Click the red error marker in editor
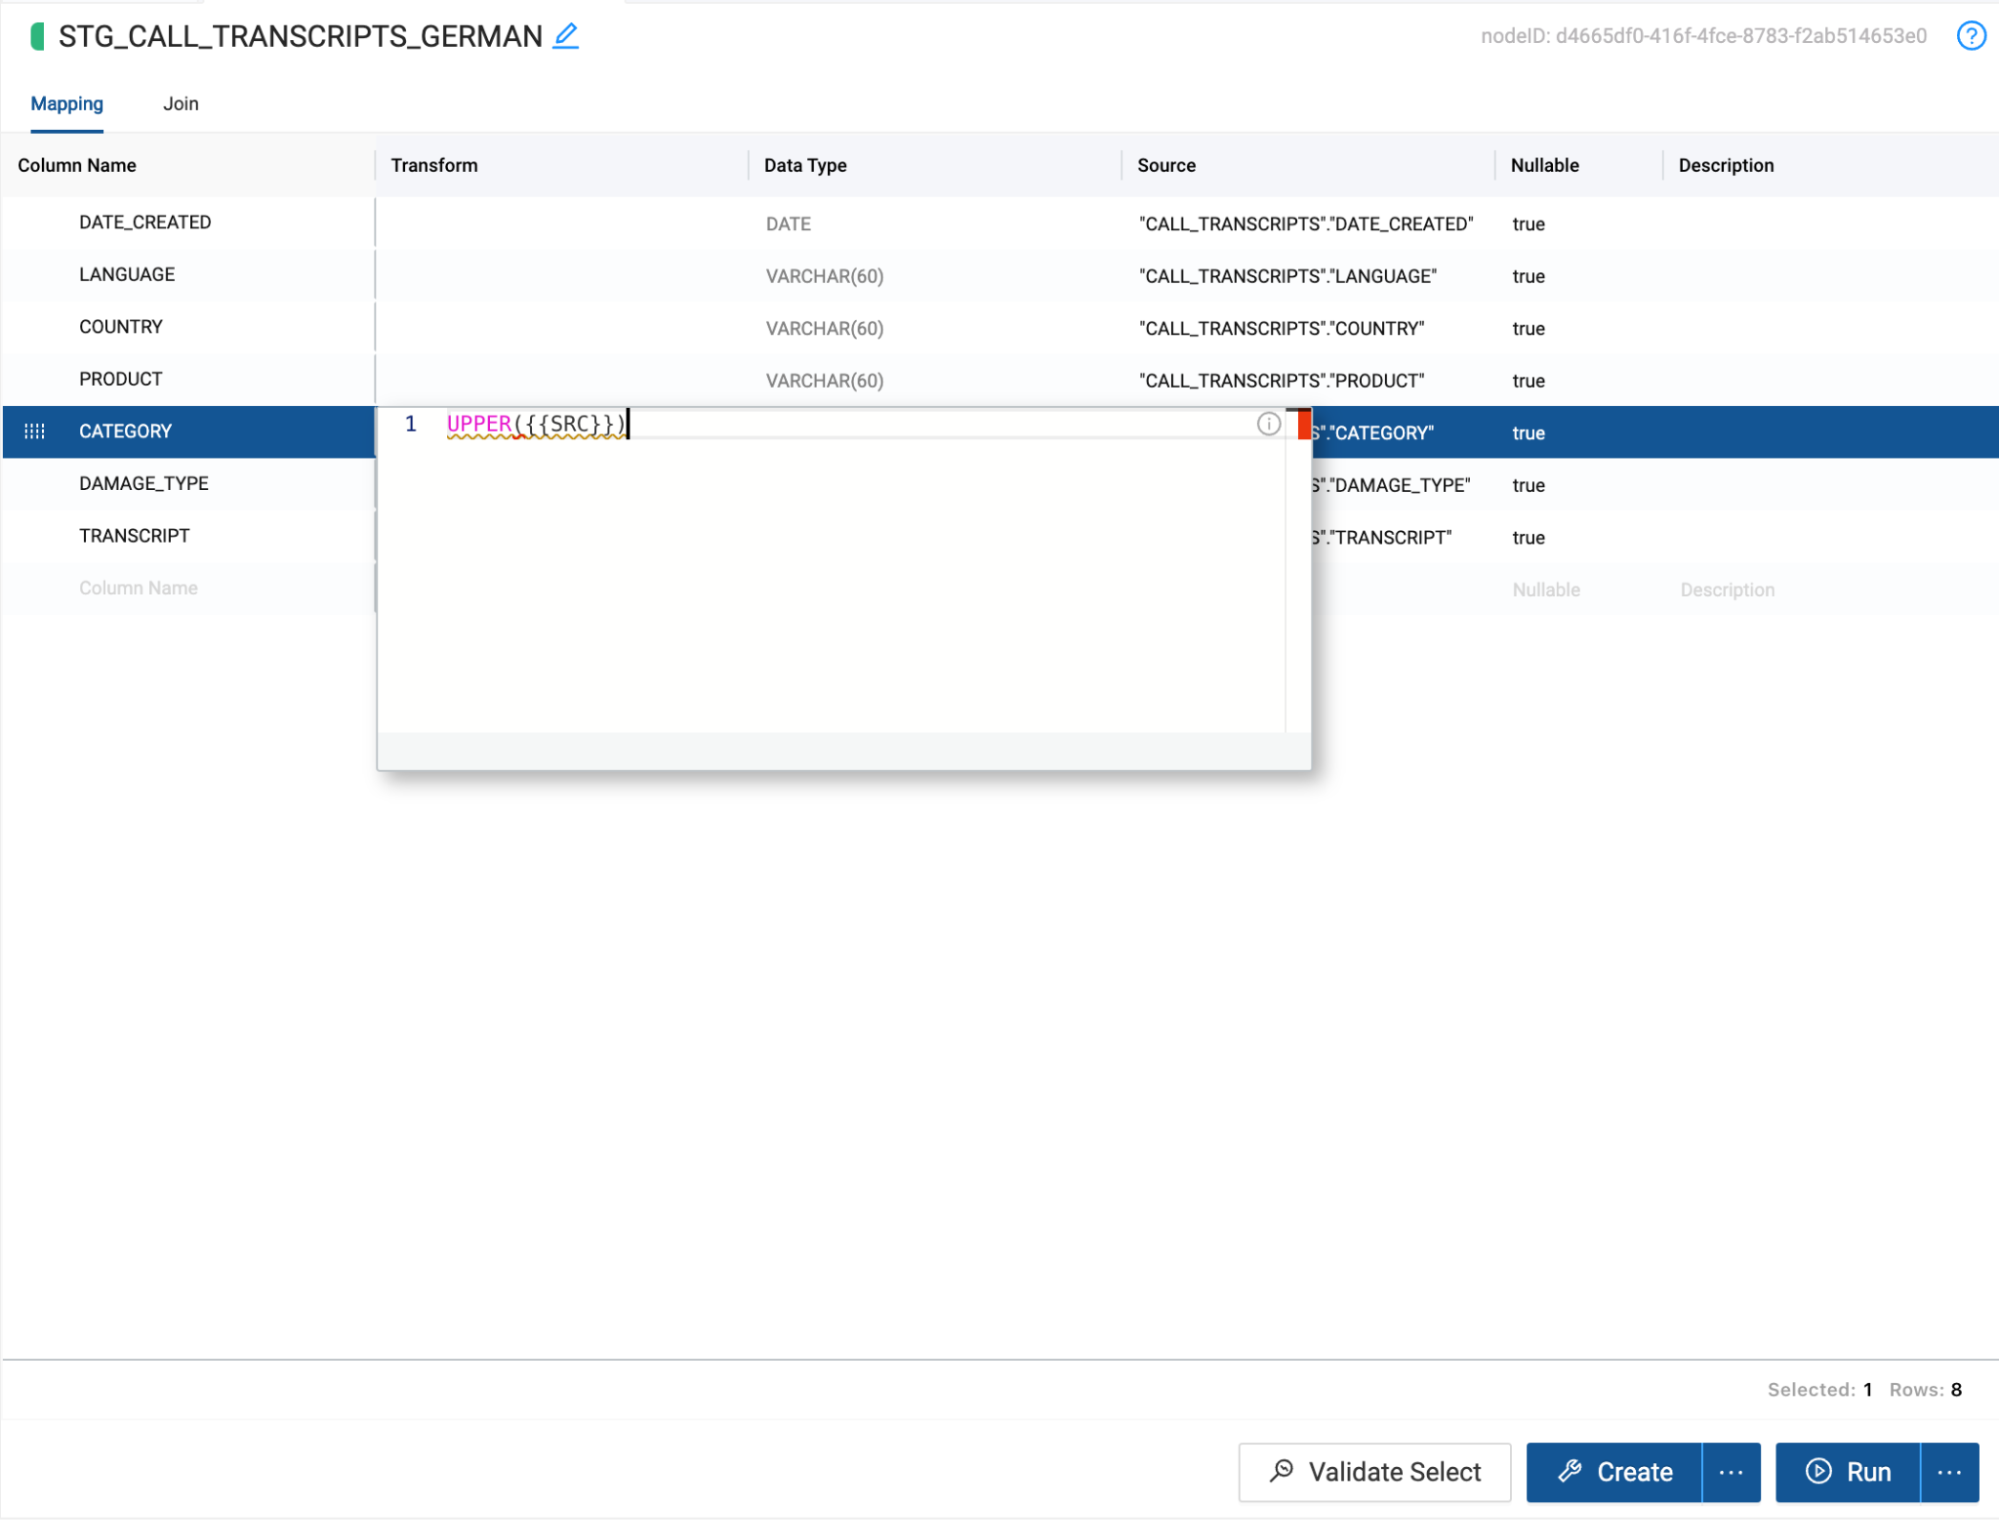1999x1520 pixels. pos(1303,425)
